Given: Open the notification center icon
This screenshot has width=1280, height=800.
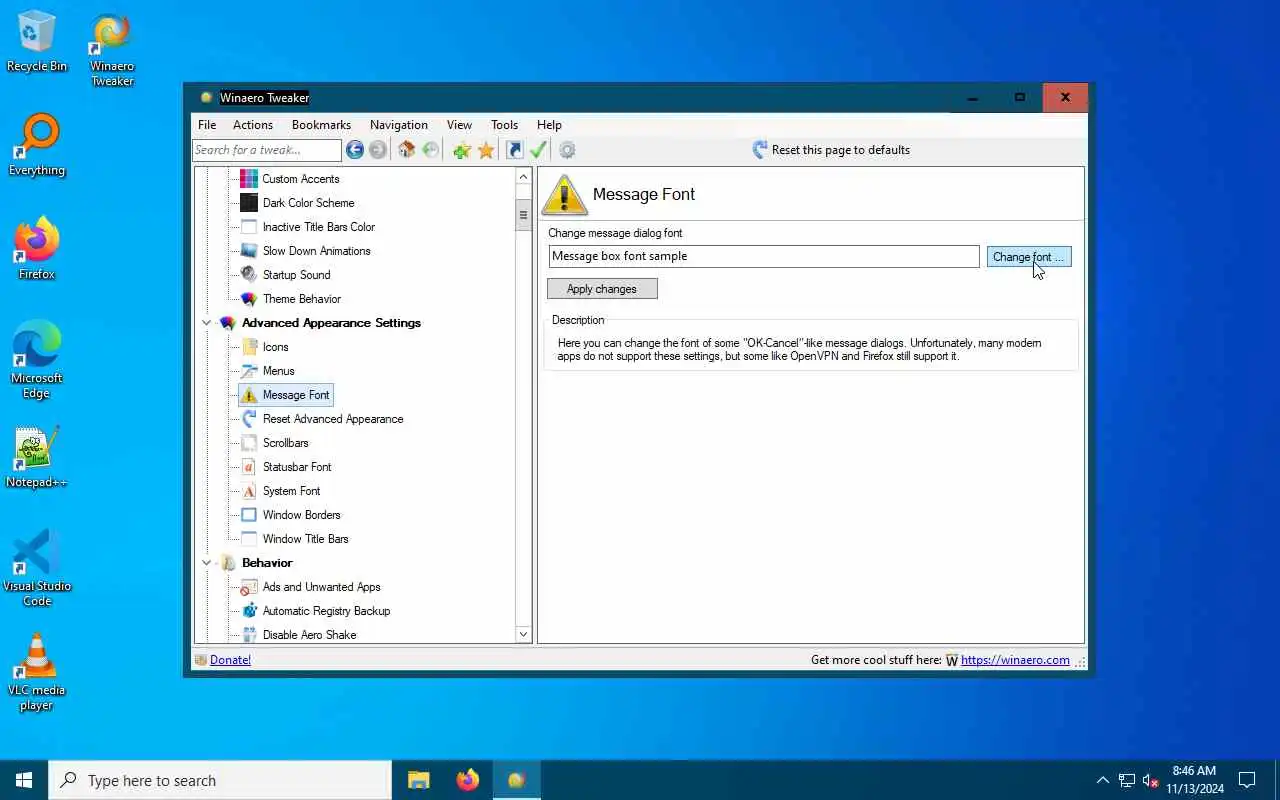Looking at the screenshot, I should point(1247,780).
